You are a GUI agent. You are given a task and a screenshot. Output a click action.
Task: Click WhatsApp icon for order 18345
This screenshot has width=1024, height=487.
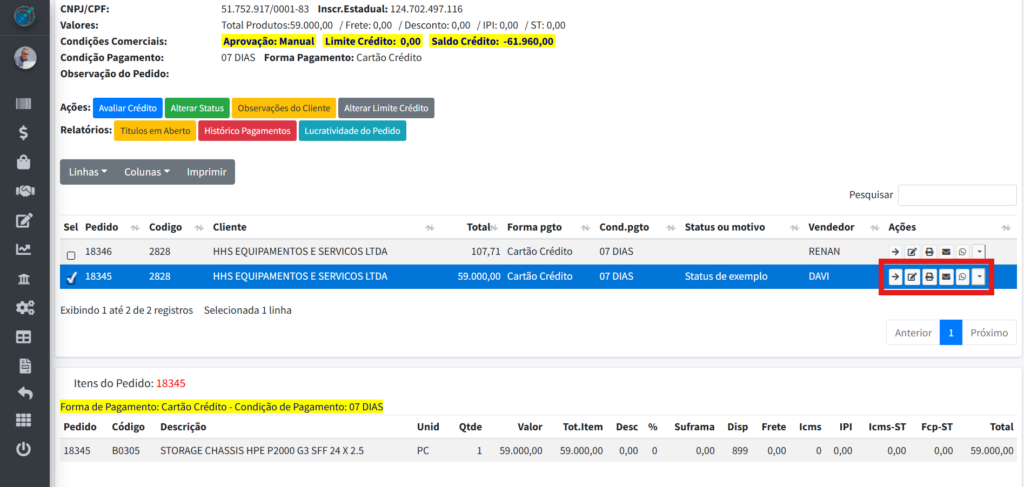click(x=962, y=277)
